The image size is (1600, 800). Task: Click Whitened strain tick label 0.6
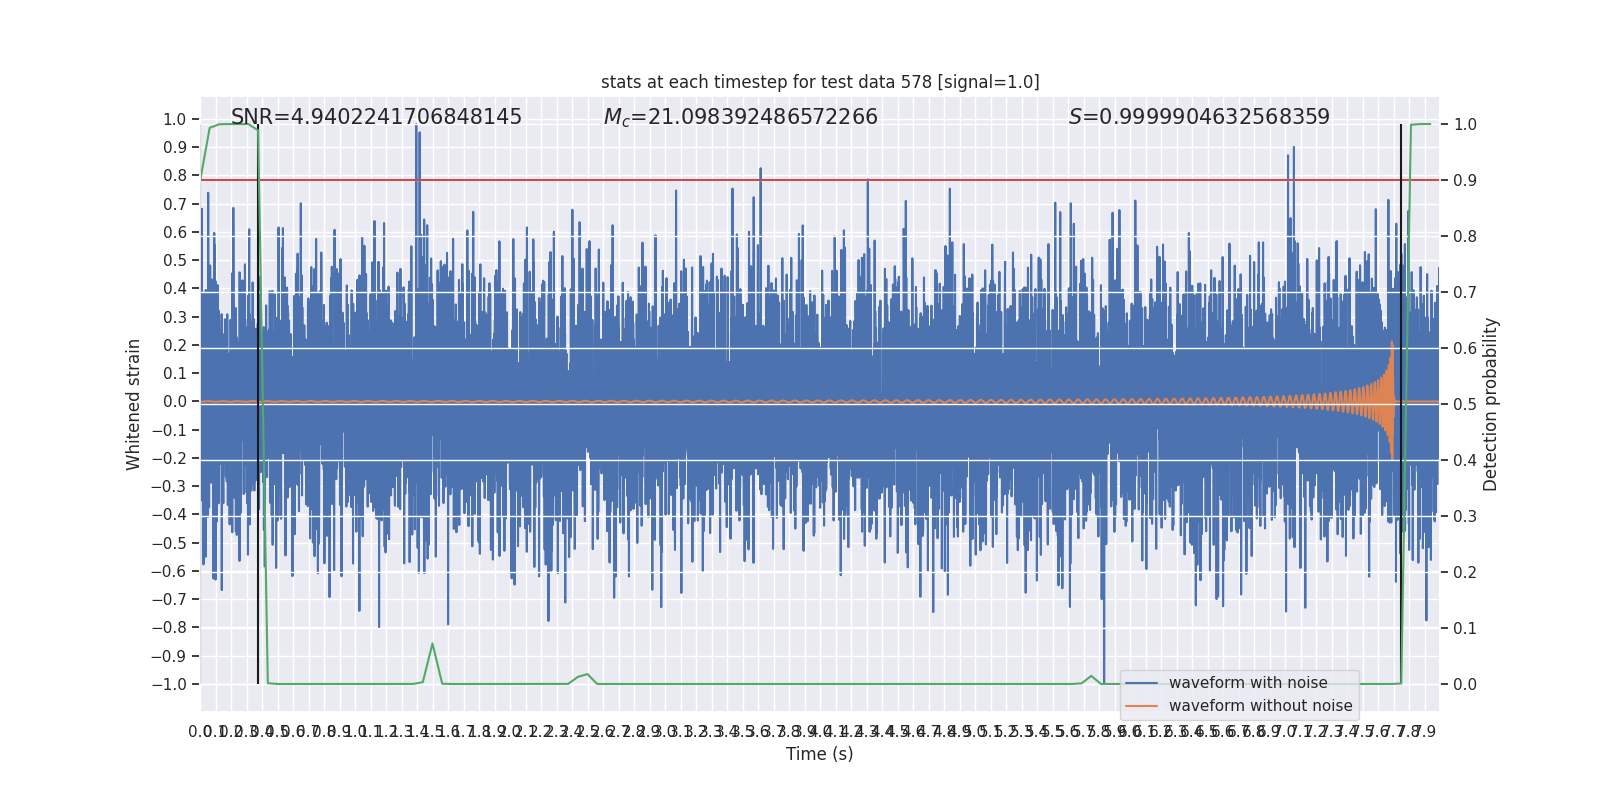(175, 232)
